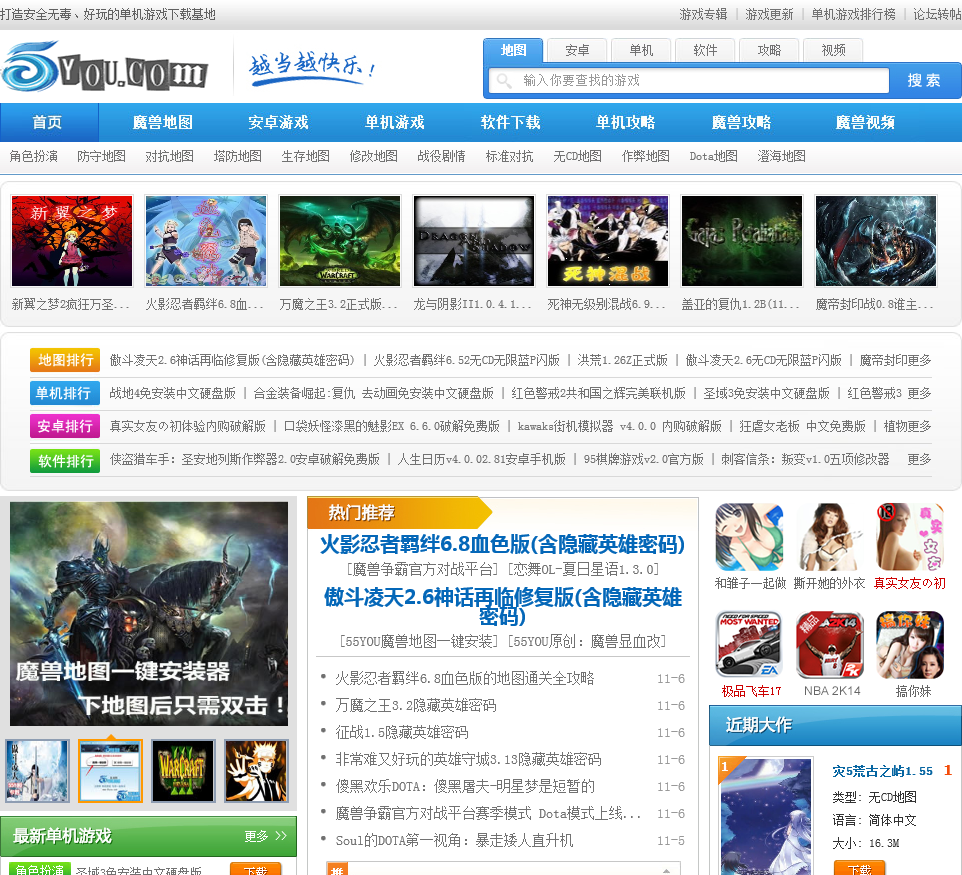
Task: Open the 真实女友 app icon
Action: point(909,538)
